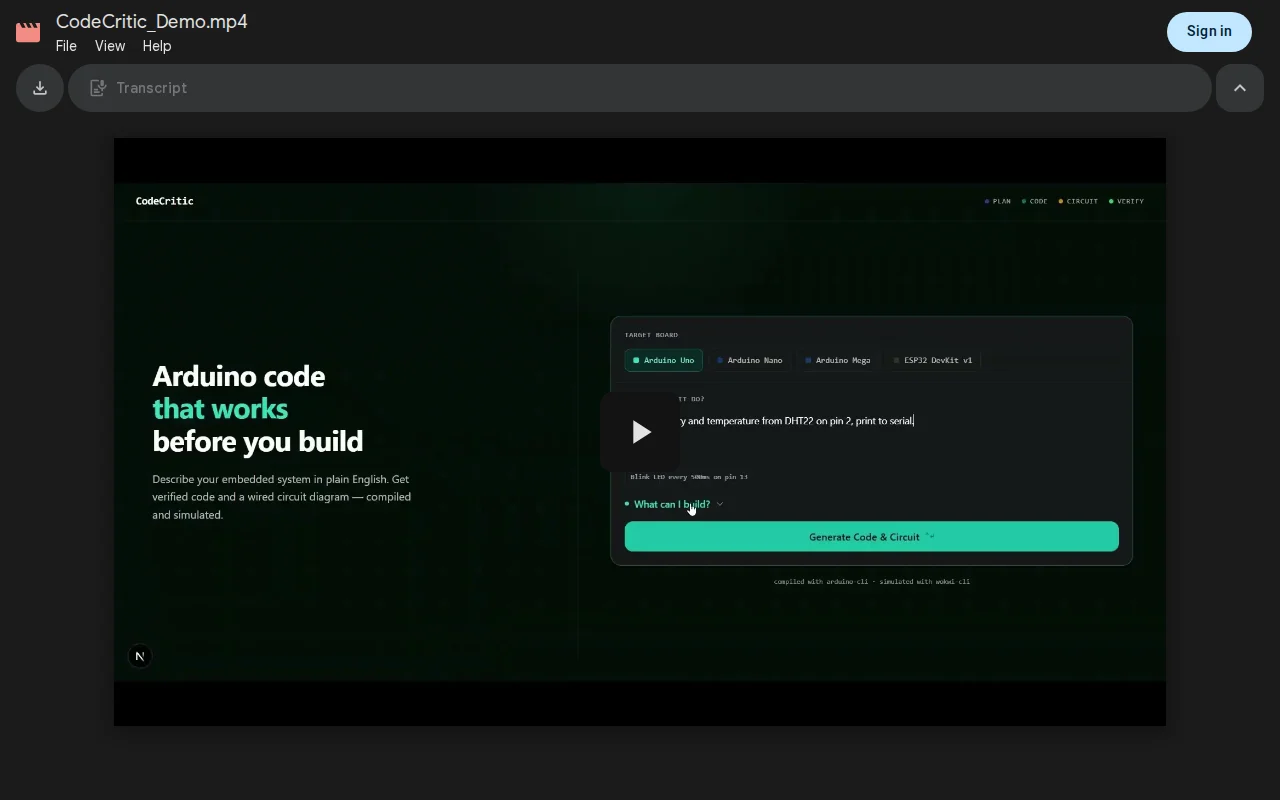The image size is (1280, 800).
Task: Open the Transcript panel
Action: coord(640,88)
